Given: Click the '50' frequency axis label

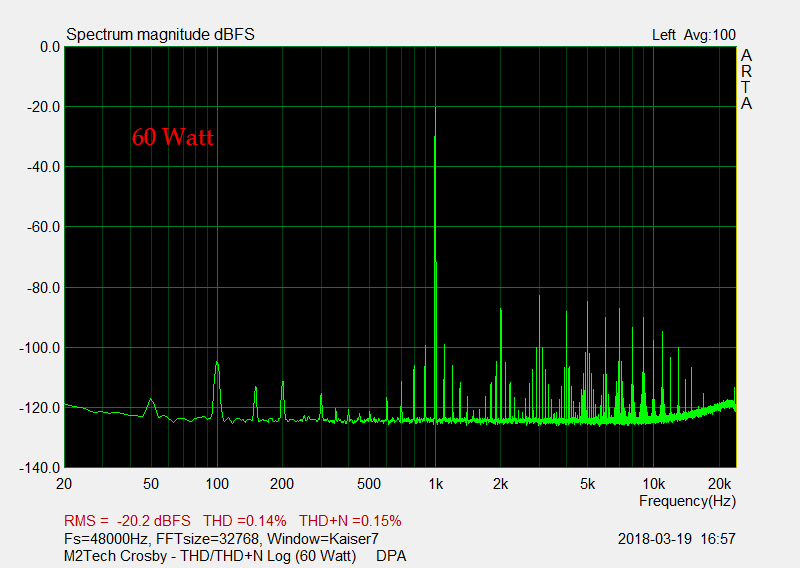Looking at the screenshot, I should tap(151, 484).
